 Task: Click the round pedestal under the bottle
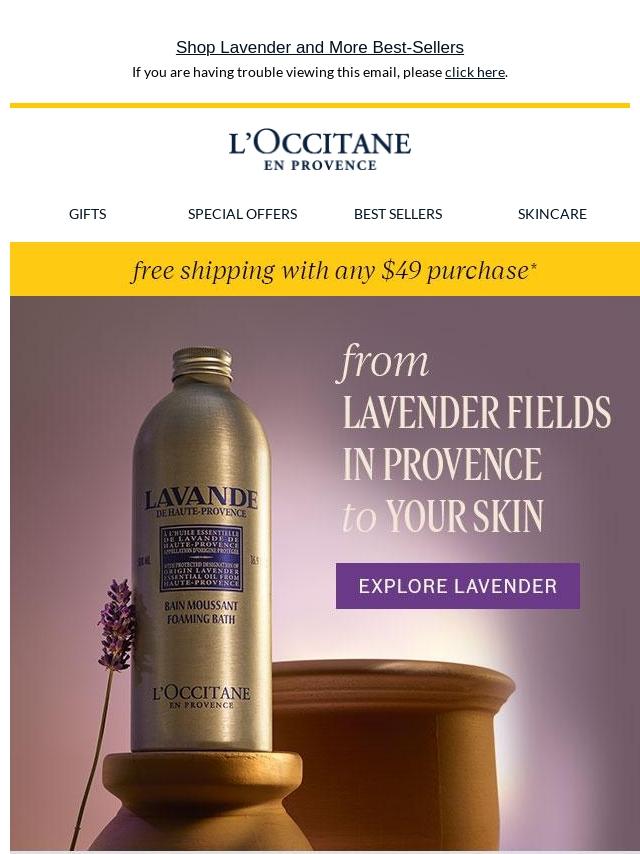click(x=202, y=784)
